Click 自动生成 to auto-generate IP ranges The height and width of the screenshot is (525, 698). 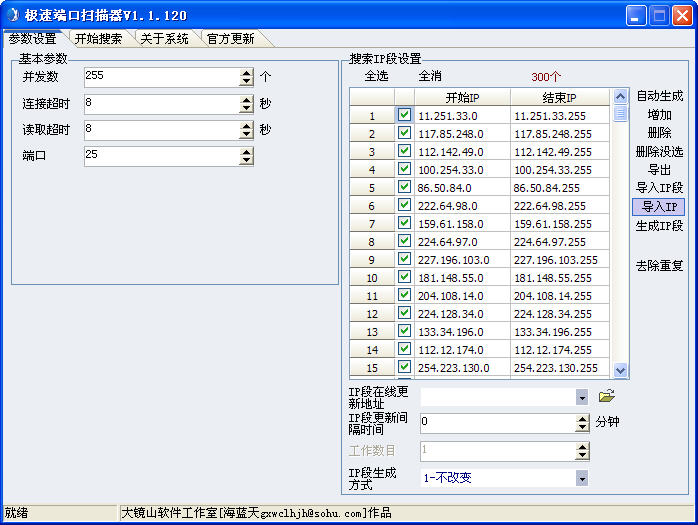click(659, 96)
